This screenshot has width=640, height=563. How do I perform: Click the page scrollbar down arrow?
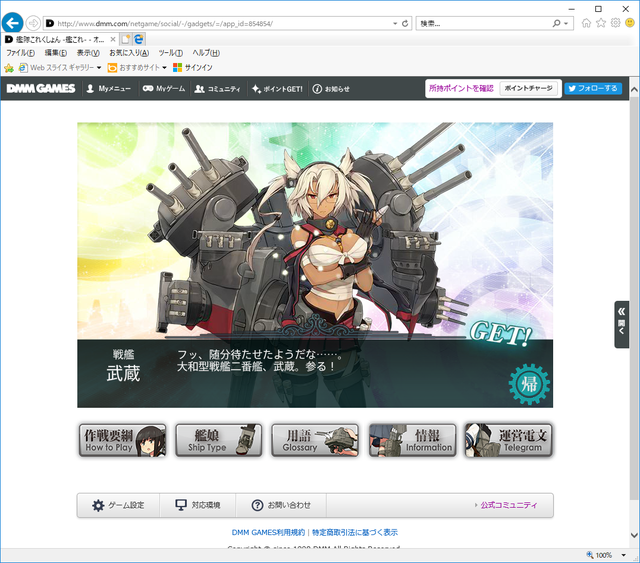tap(634, 535)
